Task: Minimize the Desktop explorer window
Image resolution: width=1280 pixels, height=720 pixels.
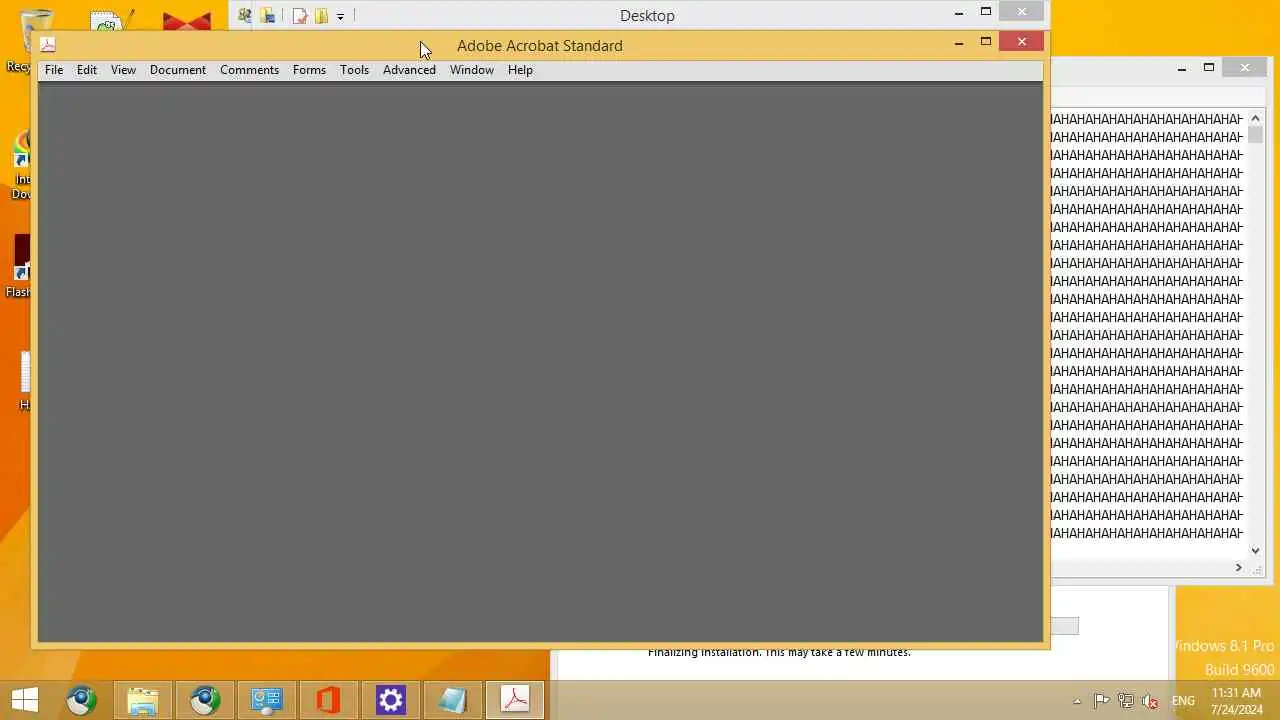Action: (x=959, y=13)
